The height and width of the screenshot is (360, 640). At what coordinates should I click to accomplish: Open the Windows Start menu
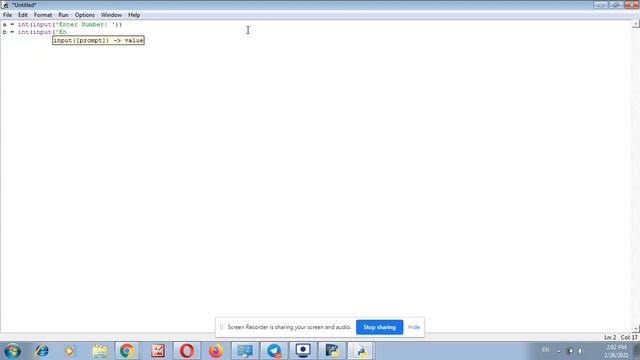tap(12, 351)
